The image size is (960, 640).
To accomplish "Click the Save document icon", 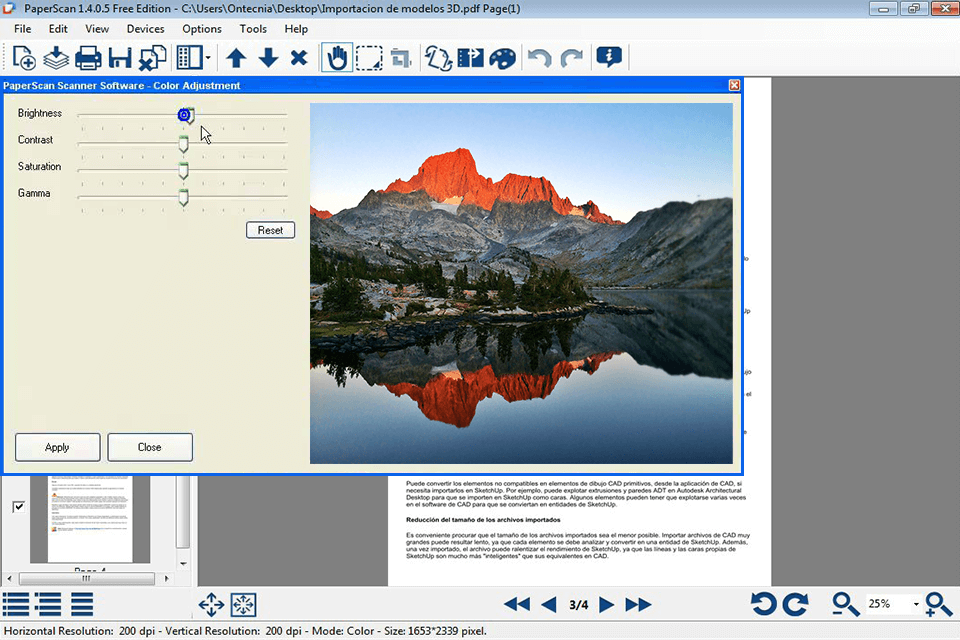I will tap(119, 57).
